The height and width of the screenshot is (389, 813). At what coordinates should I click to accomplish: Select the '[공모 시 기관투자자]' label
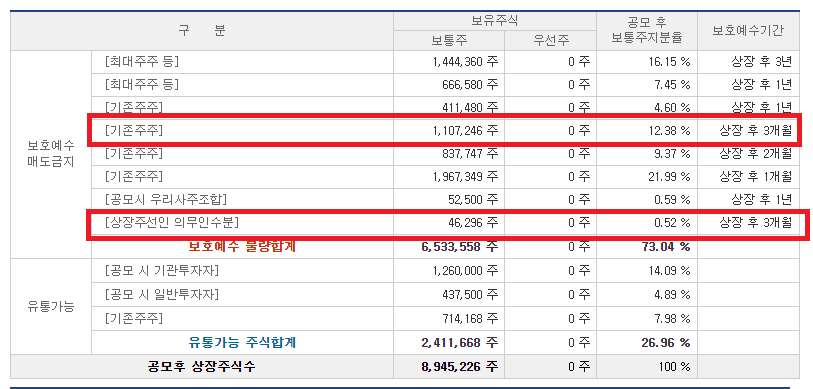(161, 270)
